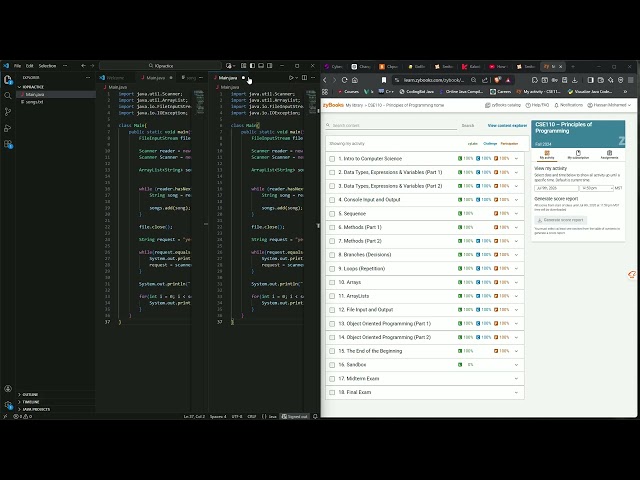Expand chapter 2. Data Types (Part 1) chevron
Viewport: 640px width, 480px height.
516,172
